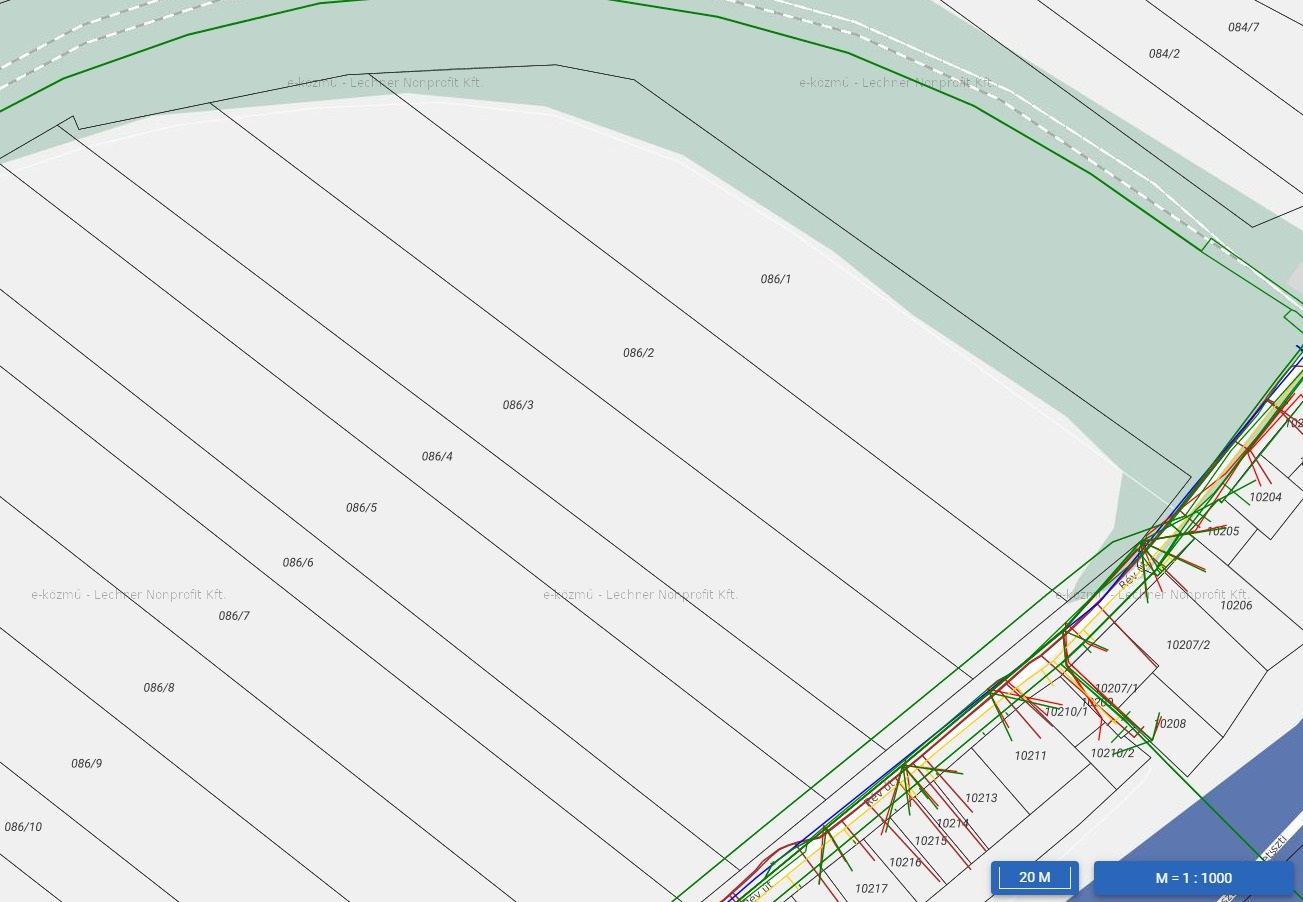Image resolution: width=1303 pixels, height=902 pixels.
Task: Select the 086/8 land parcel
Action: [159, 688]
